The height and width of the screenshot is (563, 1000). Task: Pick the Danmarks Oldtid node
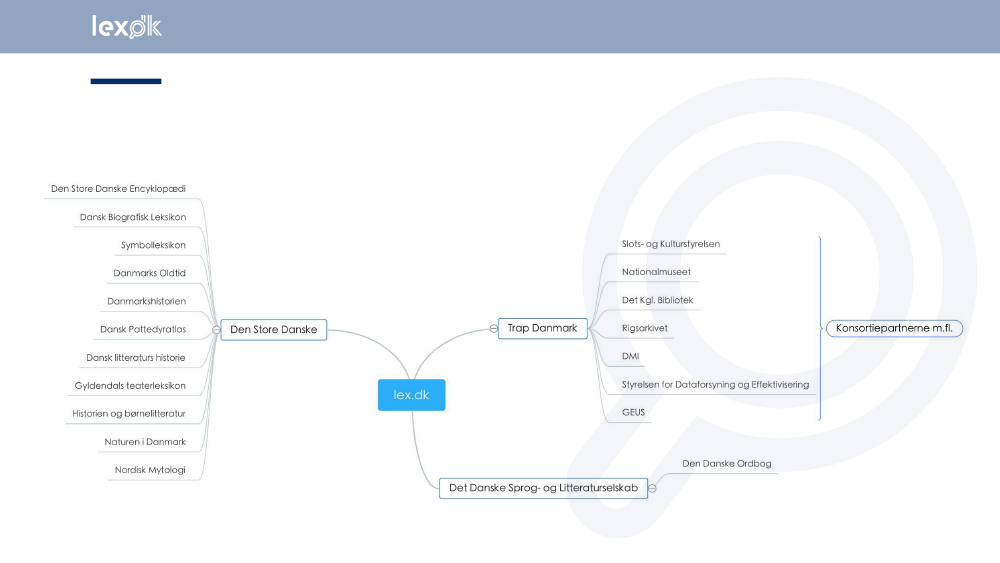[149, 273]
